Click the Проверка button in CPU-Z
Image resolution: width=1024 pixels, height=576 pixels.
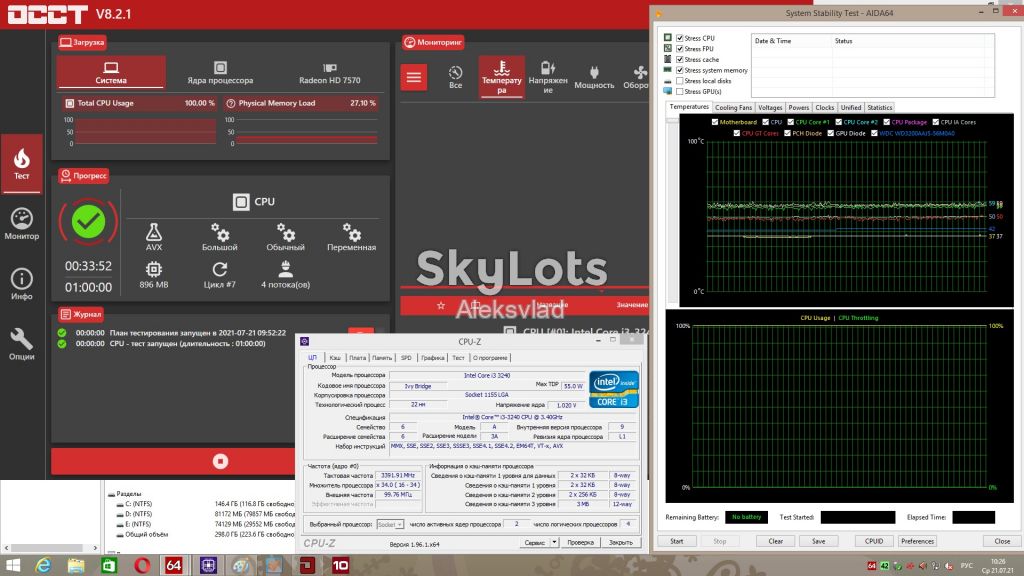(581, 543)
